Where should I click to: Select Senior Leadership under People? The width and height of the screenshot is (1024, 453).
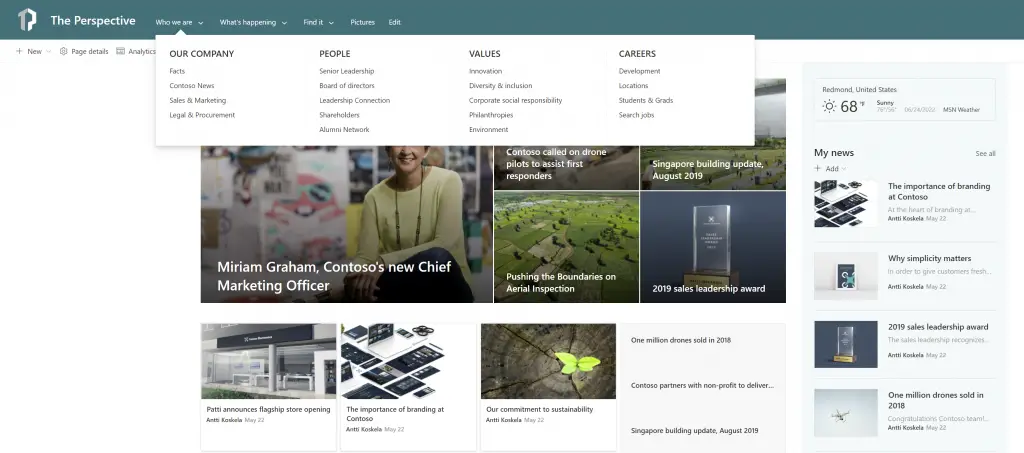point(346,71)
